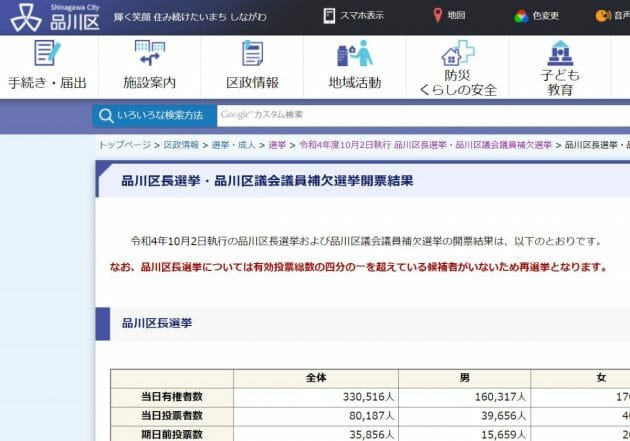
Task: Go to トップページ breadcrumb link
Action: click(x=125, y=145)
